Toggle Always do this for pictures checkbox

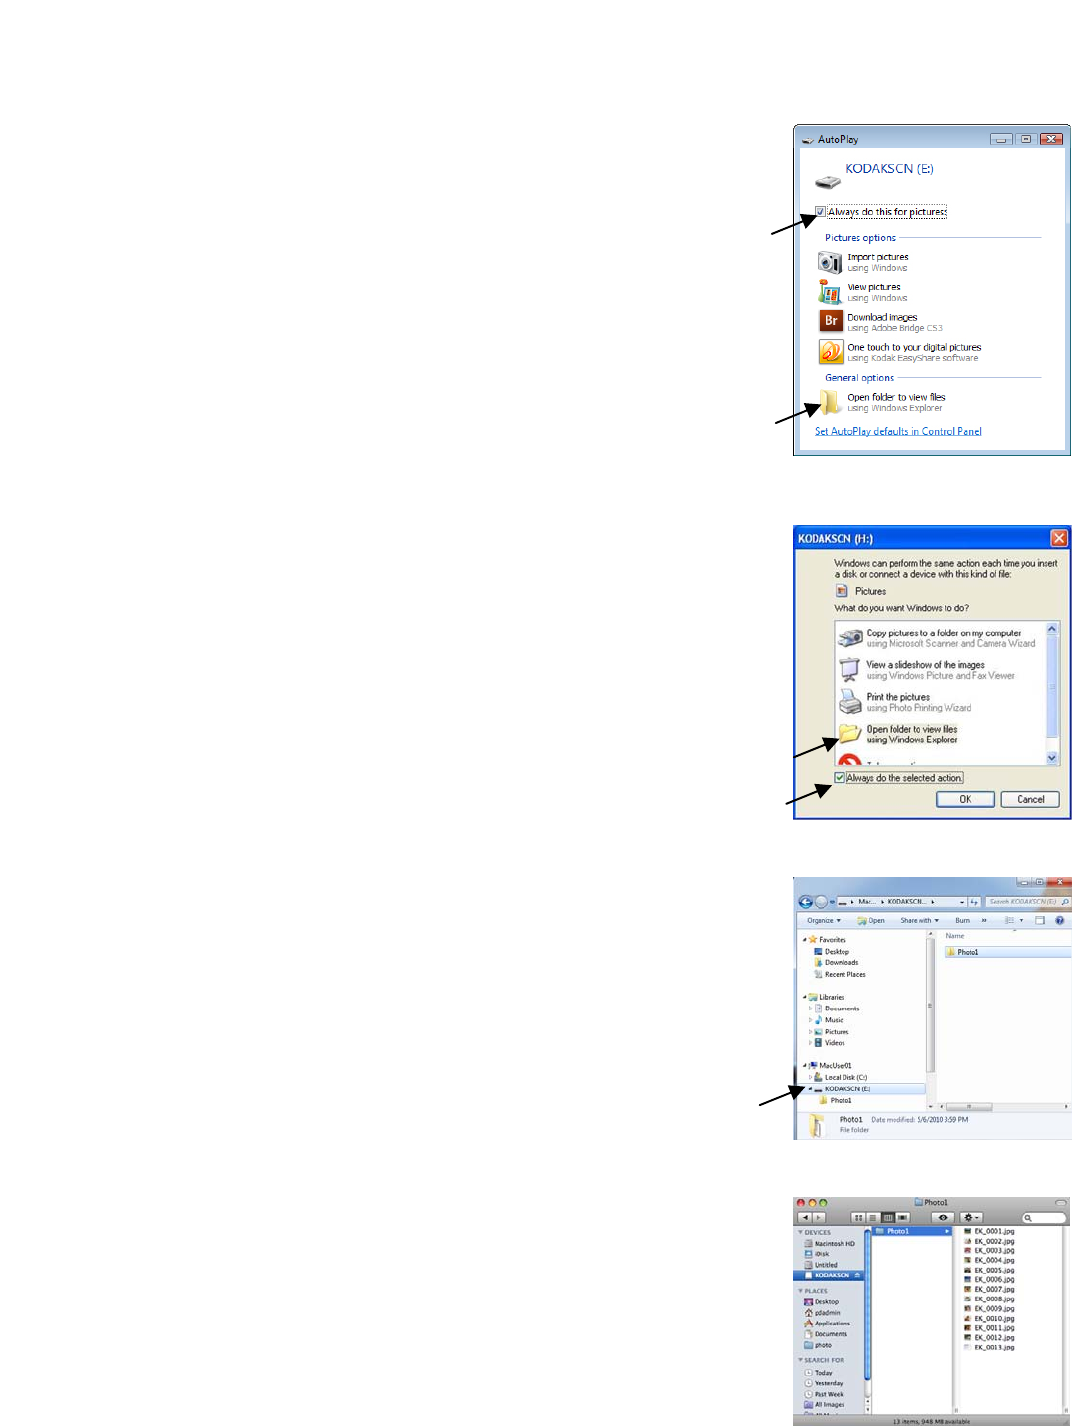pyautogui.click(x=821, y=212)
